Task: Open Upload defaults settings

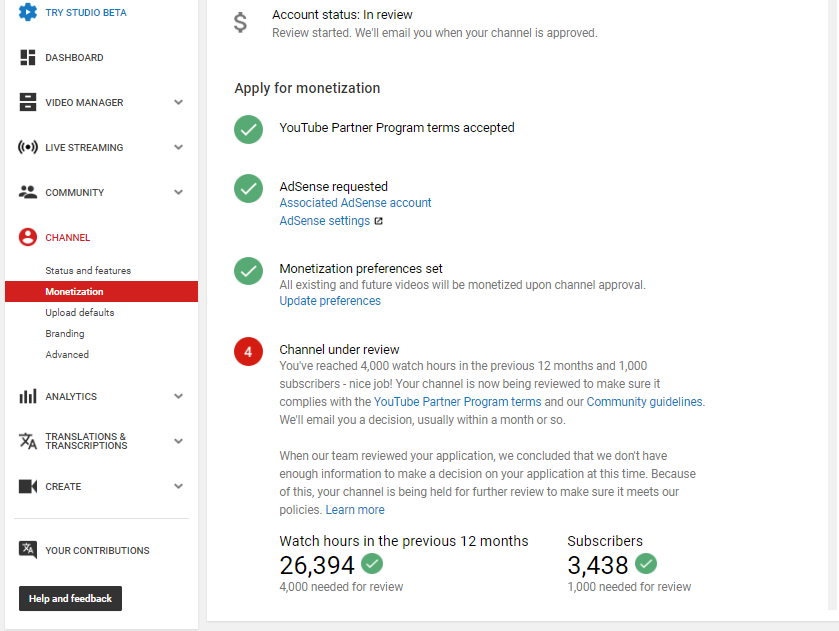Action: (x=80, y=313)
